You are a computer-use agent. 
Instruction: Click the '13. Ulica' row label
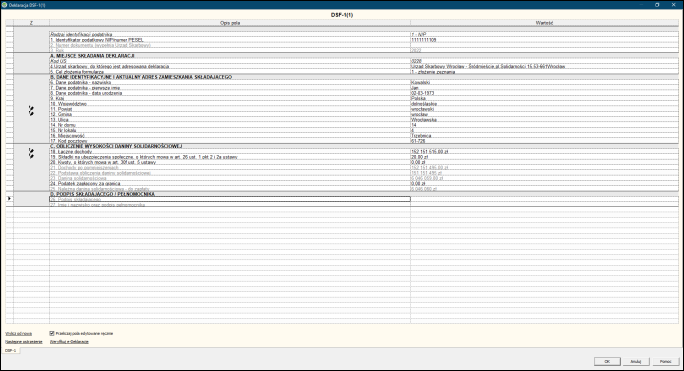pos(59,120)
